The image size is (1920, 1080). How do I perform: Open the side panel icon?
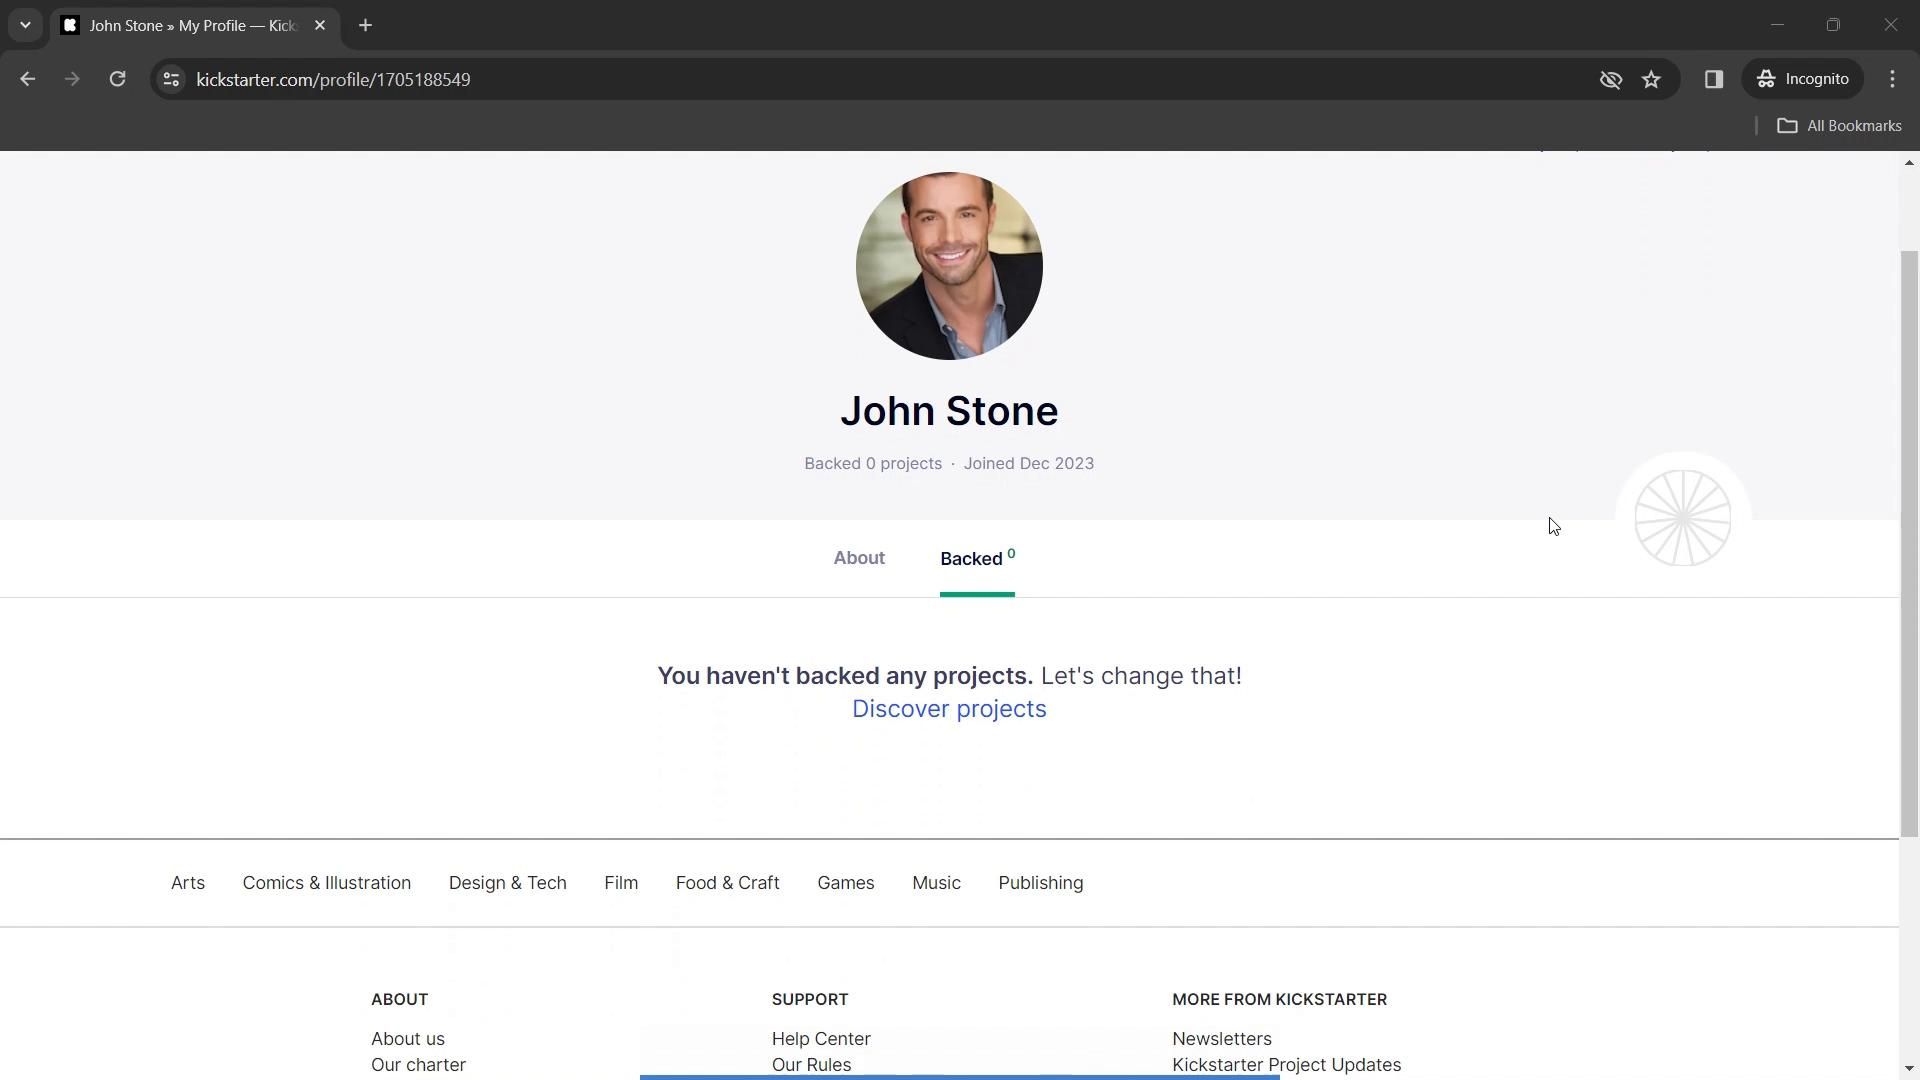(1713, 79)
